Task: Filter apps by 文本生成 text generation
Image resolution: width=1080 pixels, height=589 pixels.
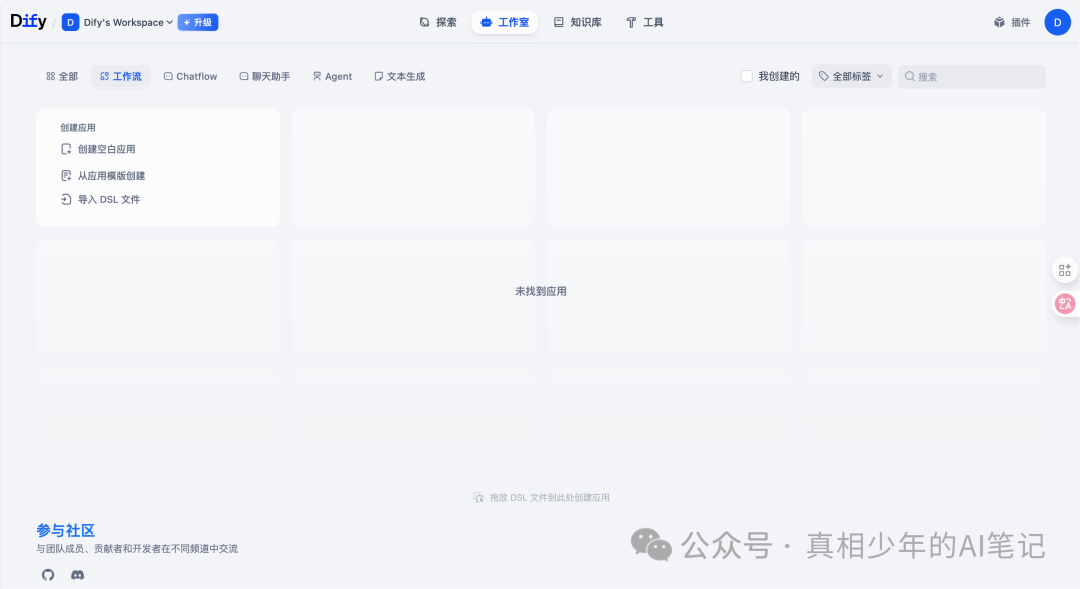Action: 399,76
